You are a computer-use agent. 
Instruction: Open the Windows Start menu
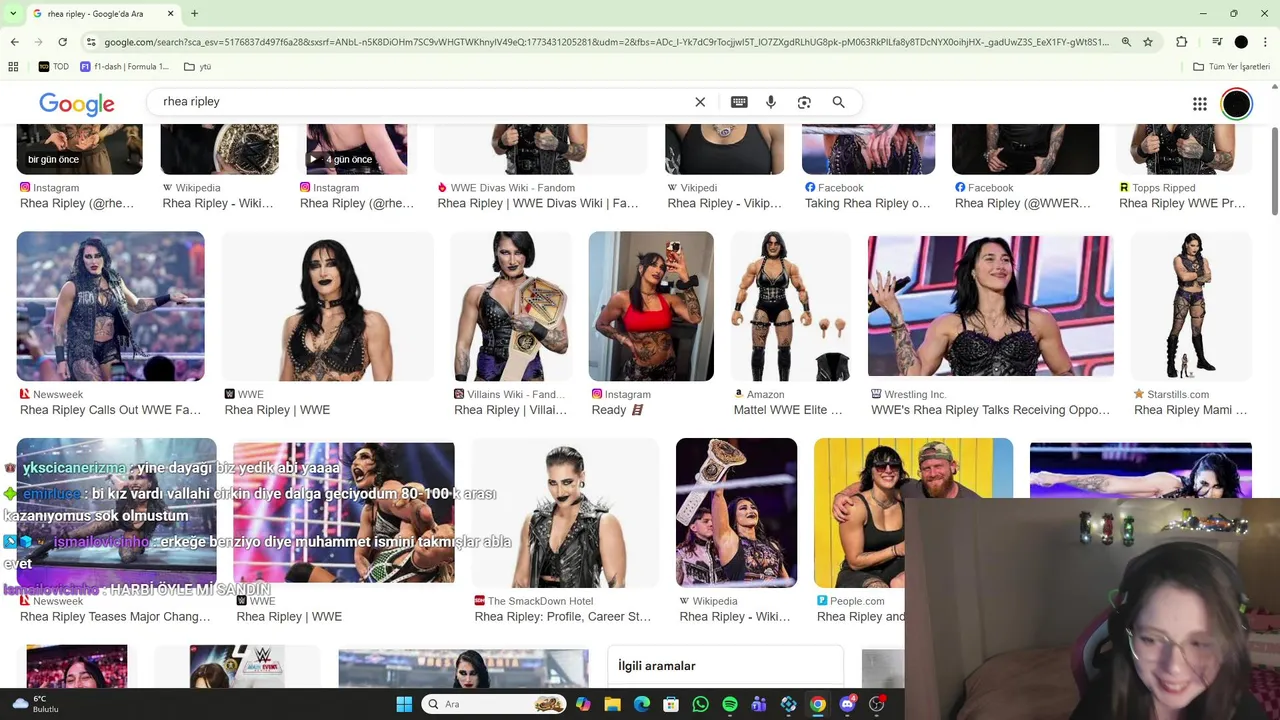coord(404,704)
